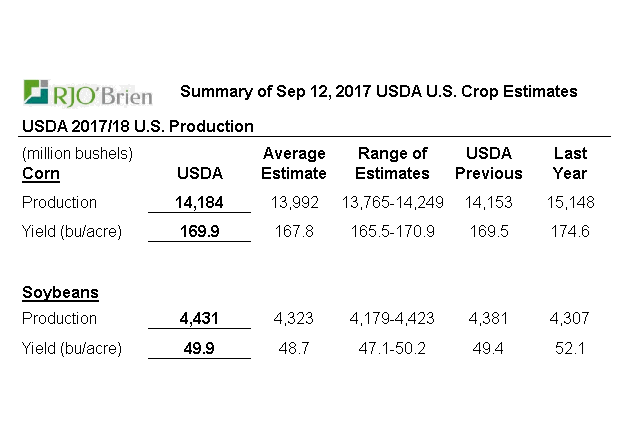Click corn last year production 15,148
Screen dimensions: 630x430
[x=571, y=202]
